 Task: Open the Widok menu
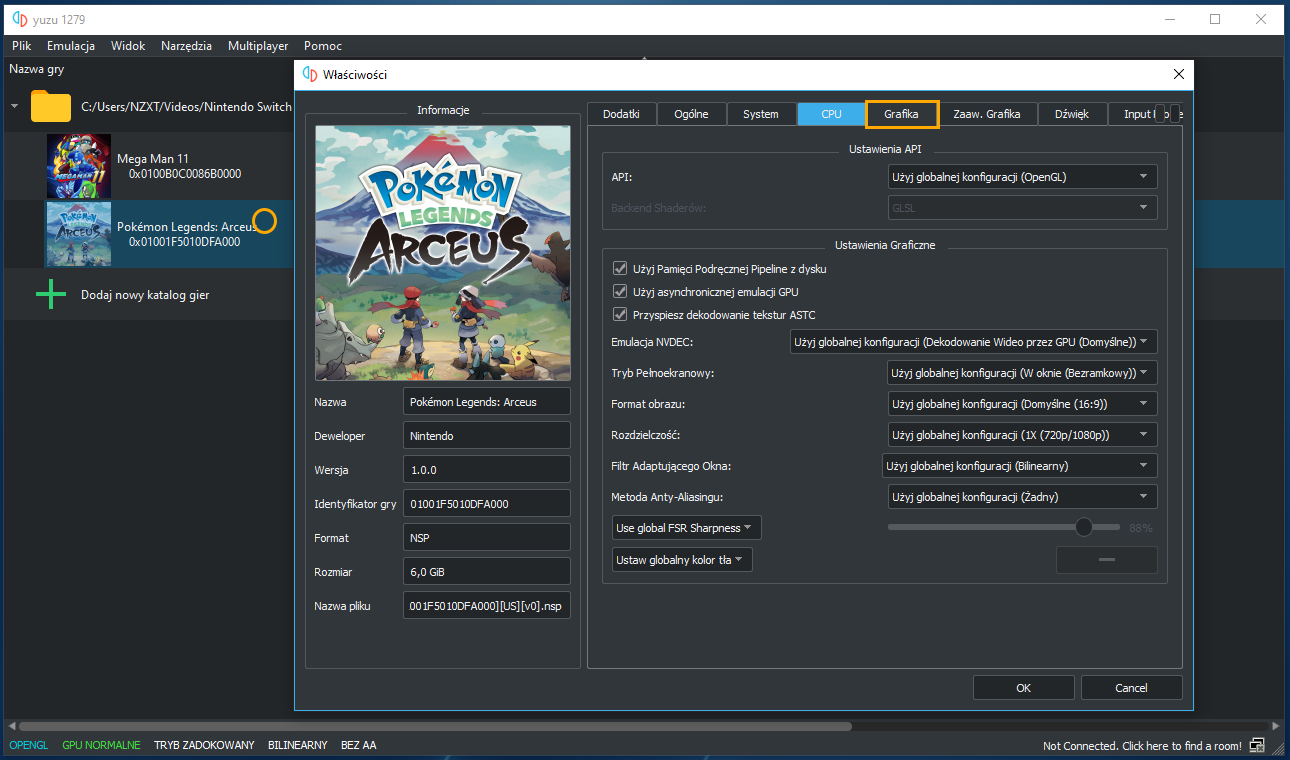(x=128, y=46)
